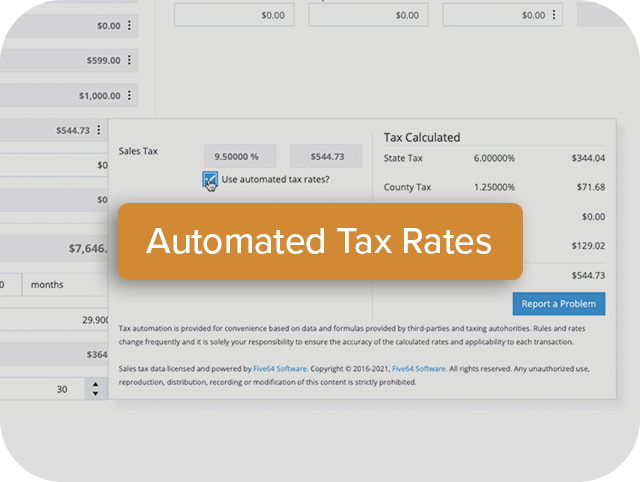The image size is (640, 482).
Task: Select the sales tax amount field showing $544.73
Action: (325, 156)
